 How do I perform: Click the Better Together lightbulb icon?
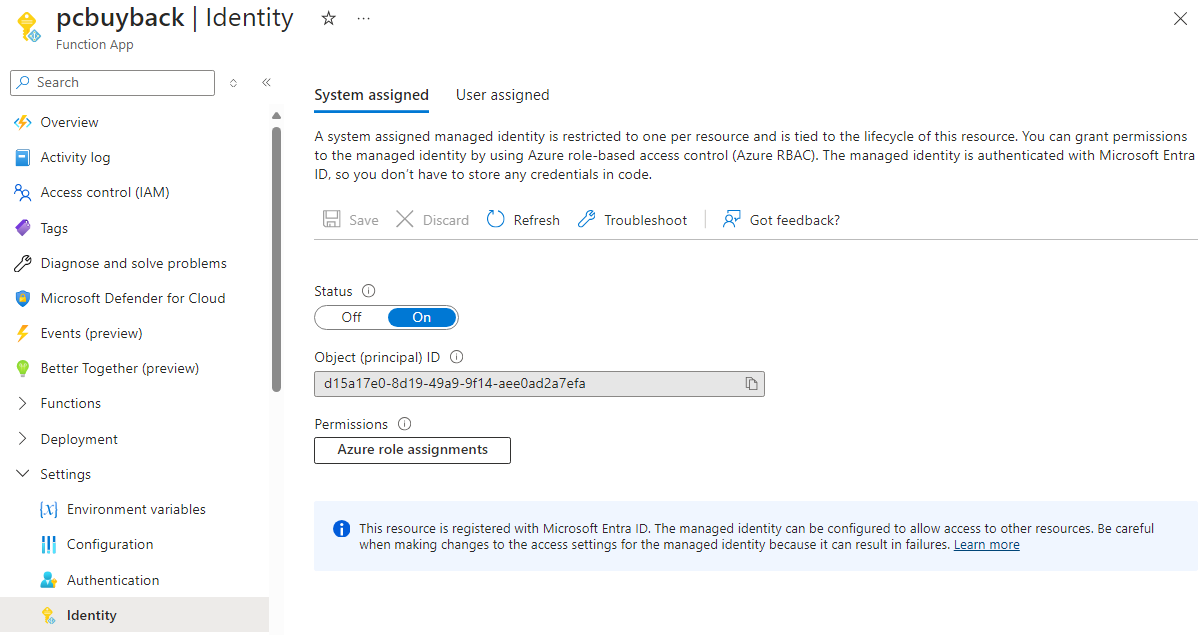pyautogui.click(x=22, y=368)
